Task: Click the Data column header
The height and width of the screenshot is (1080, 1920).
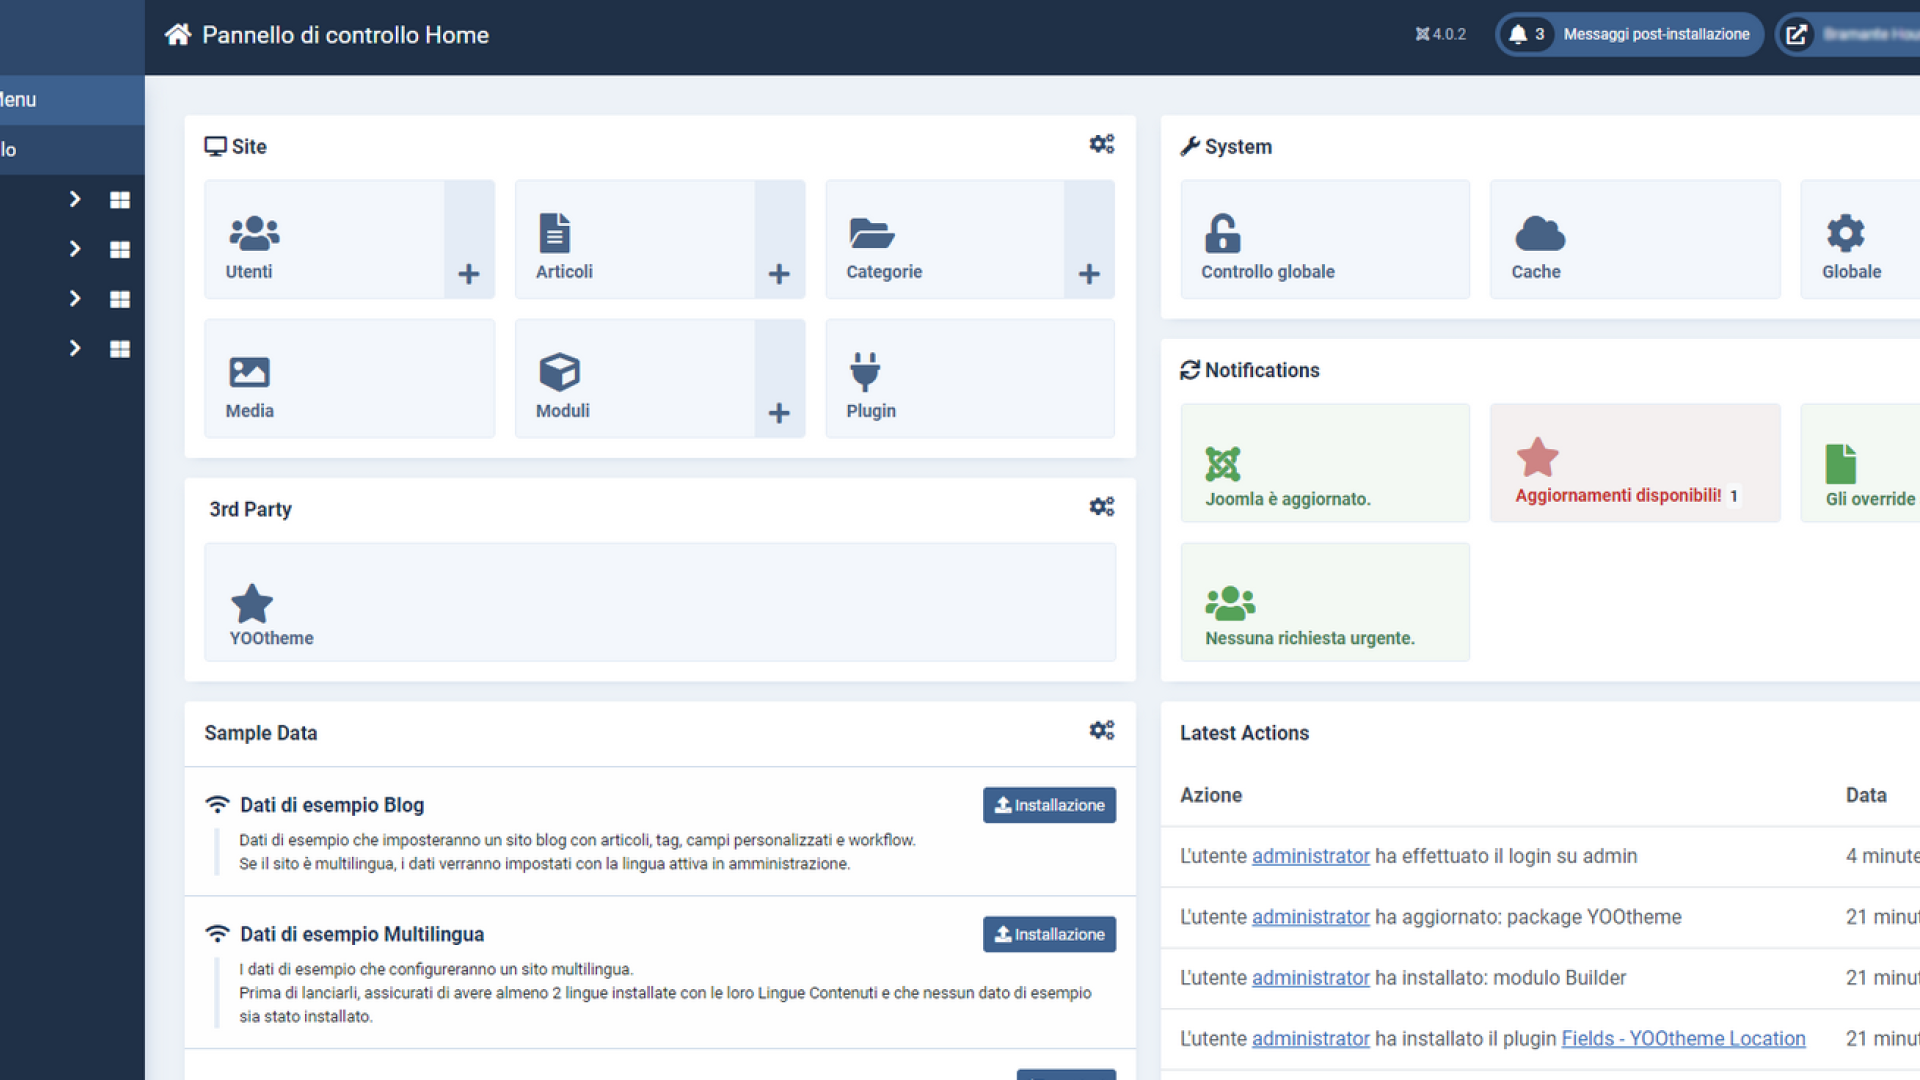Action: (1866, 795)
